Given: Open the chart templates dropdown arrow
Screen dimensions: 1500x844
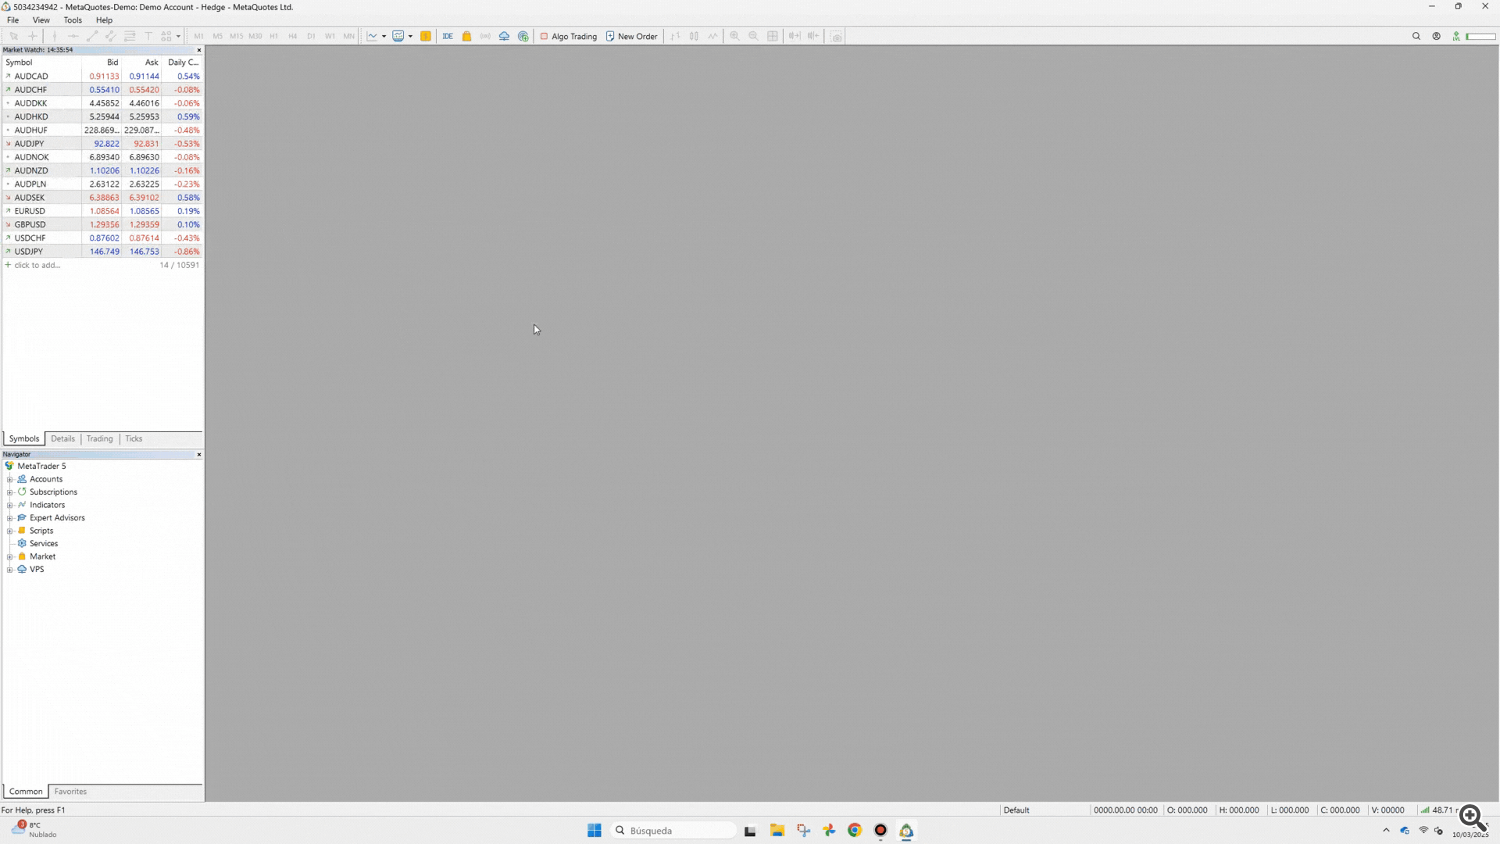Looking at the screenshot, I should [x=410, y=36].
